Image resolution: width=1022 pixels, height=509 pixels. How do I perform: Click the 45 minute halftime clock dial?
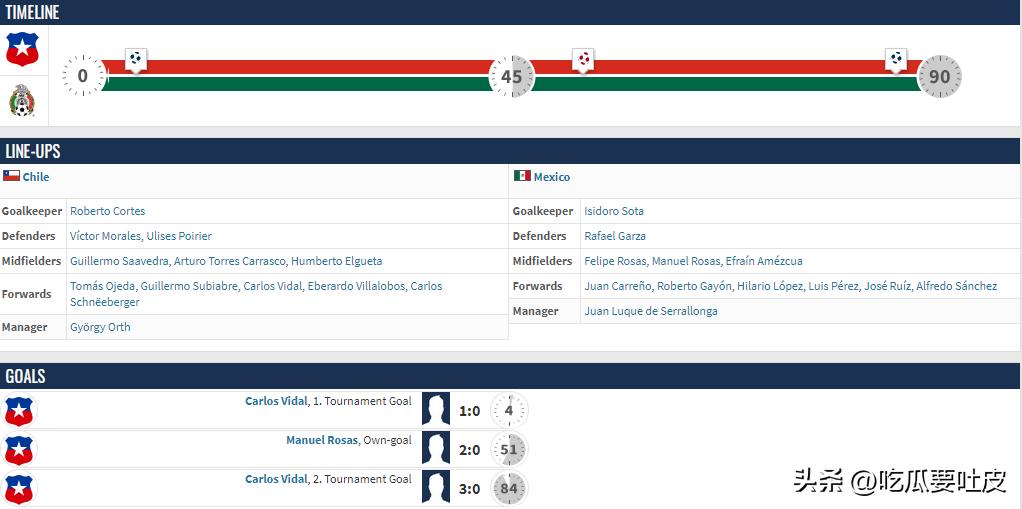[x=512, y=76]
